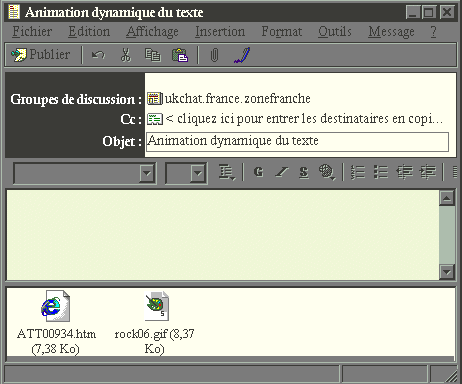The width and height of the screenshot is (462, 384).
Task: Select the rock06.gif attachment icon
Action: click(156, 306)
